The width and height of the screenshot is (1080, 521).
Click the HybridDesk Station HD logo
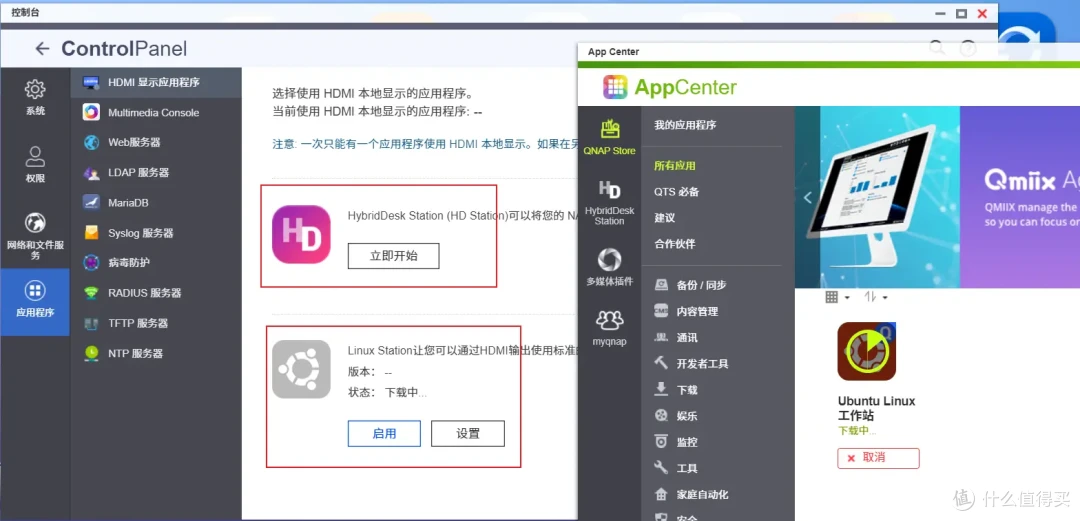coord(301,234)
